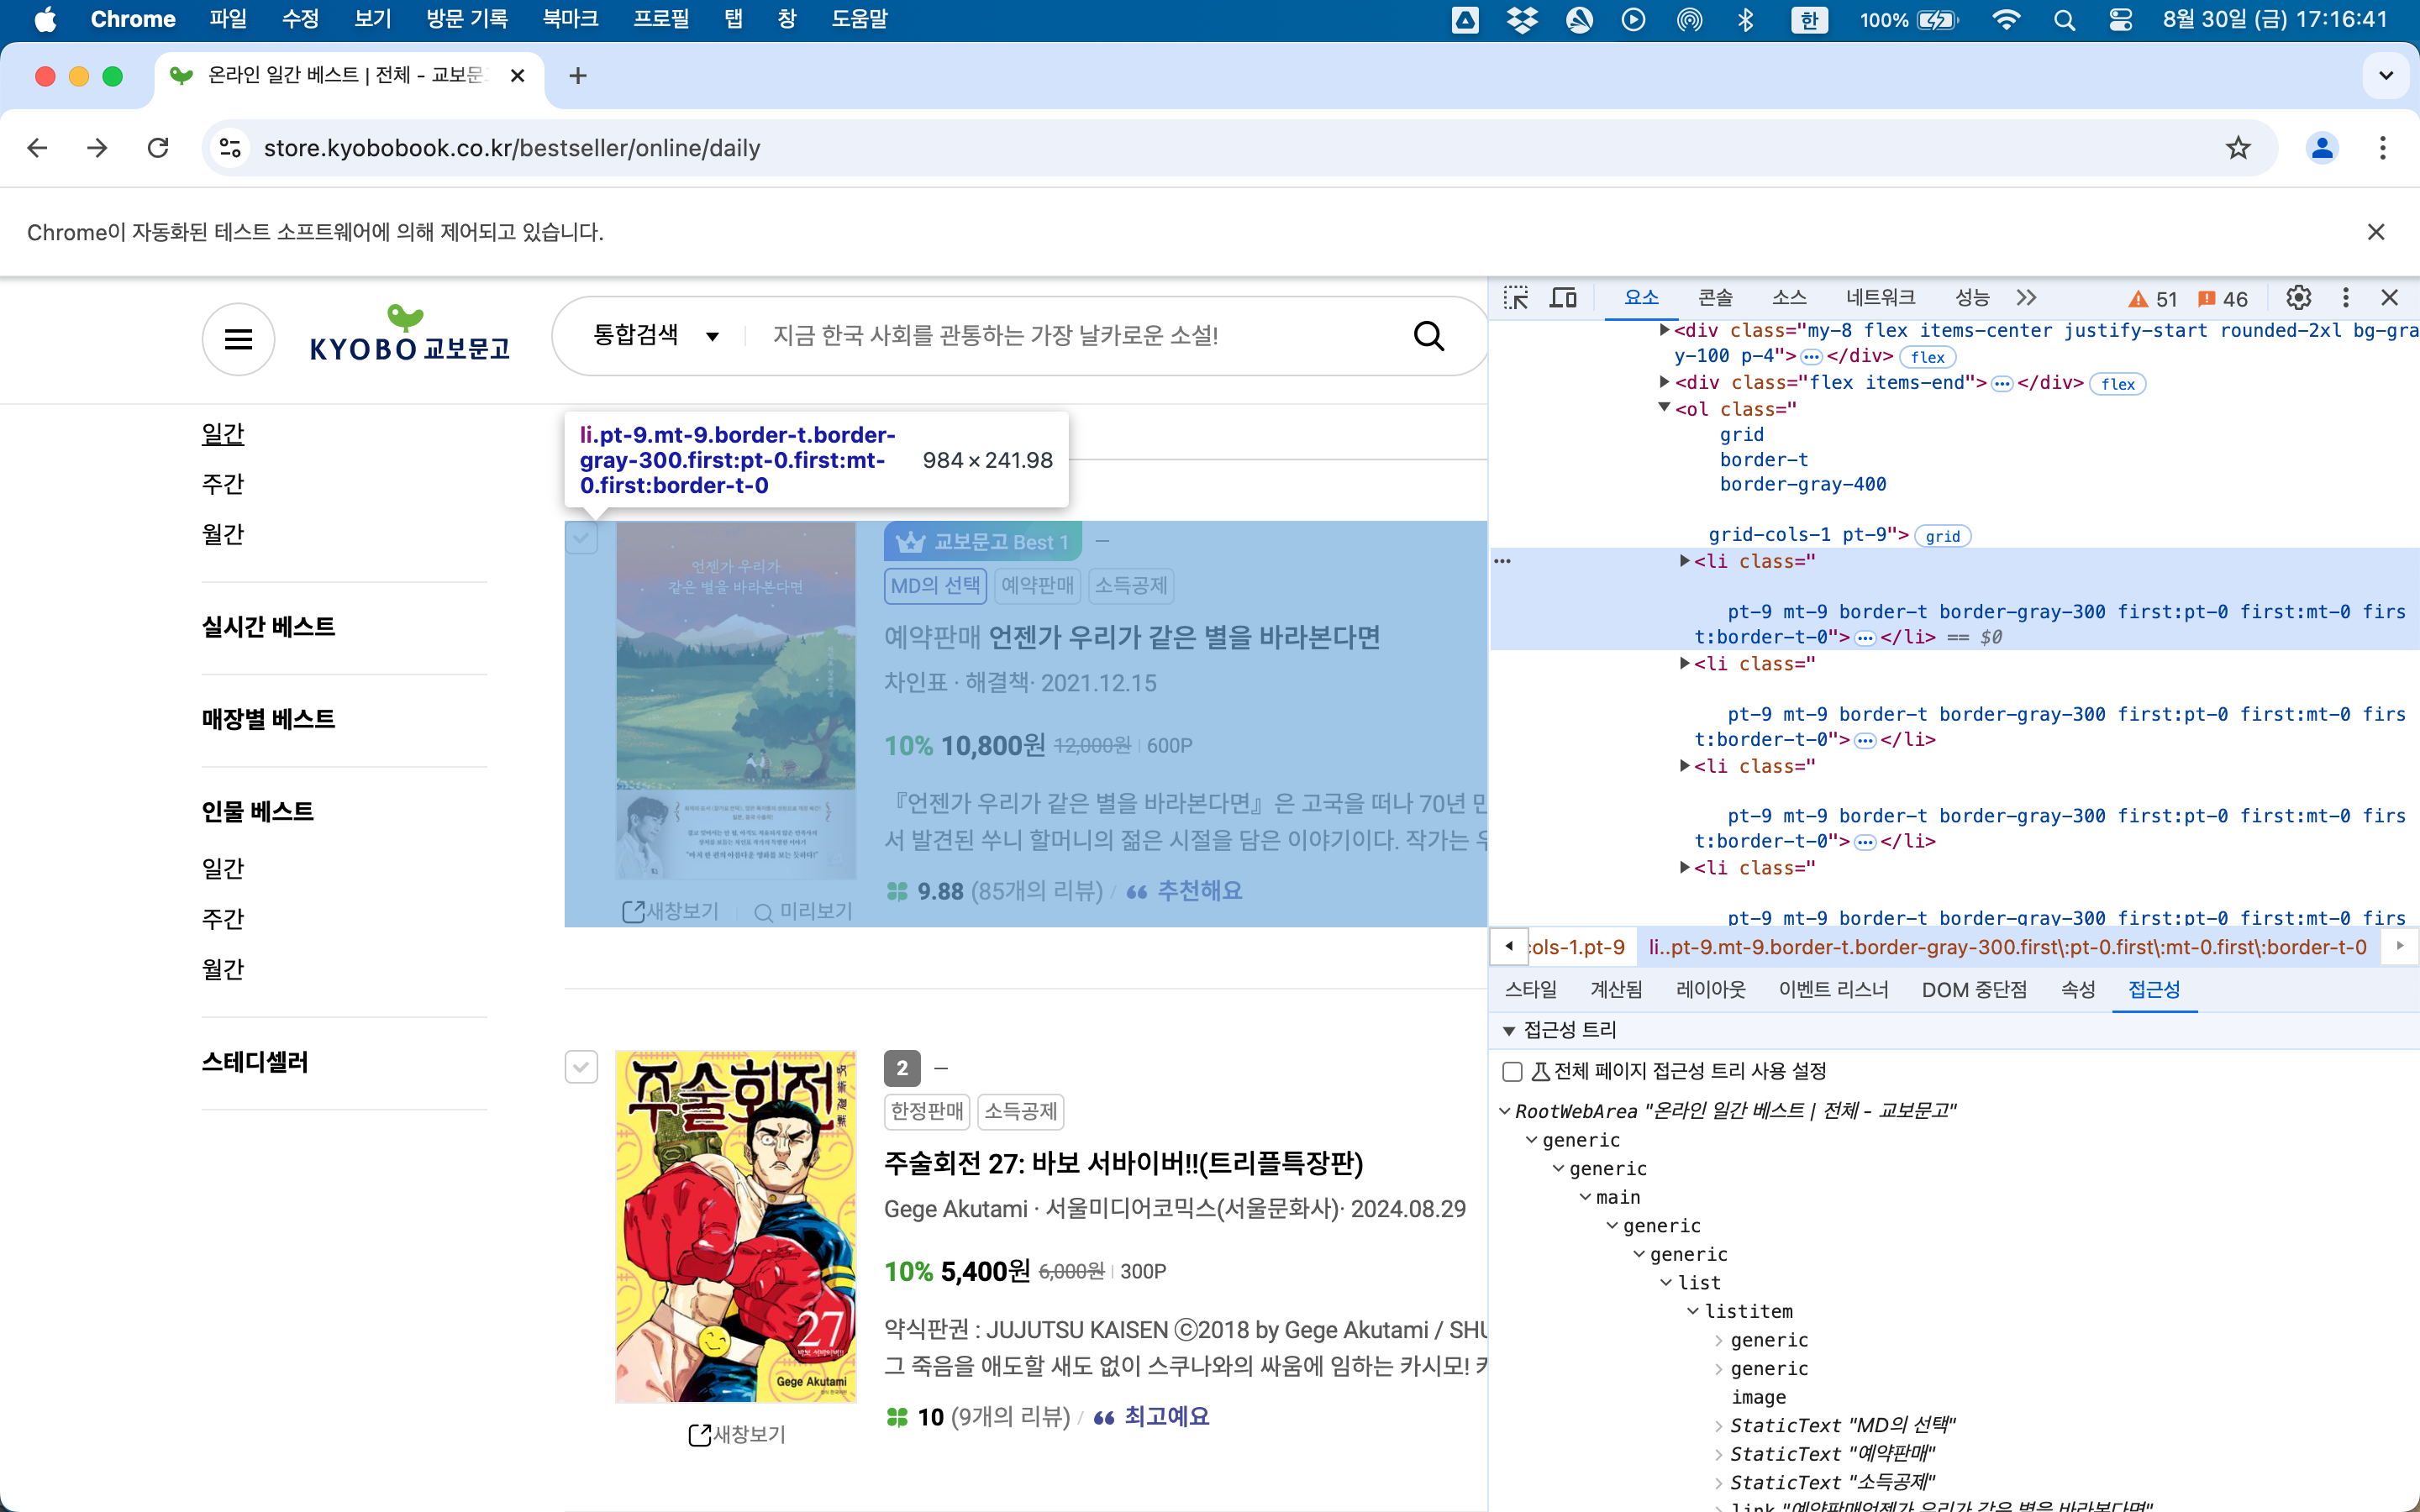Collapse the main node in accessibility tree
This screenshot has height=1512, width=2420.
click(1585, 1197)
